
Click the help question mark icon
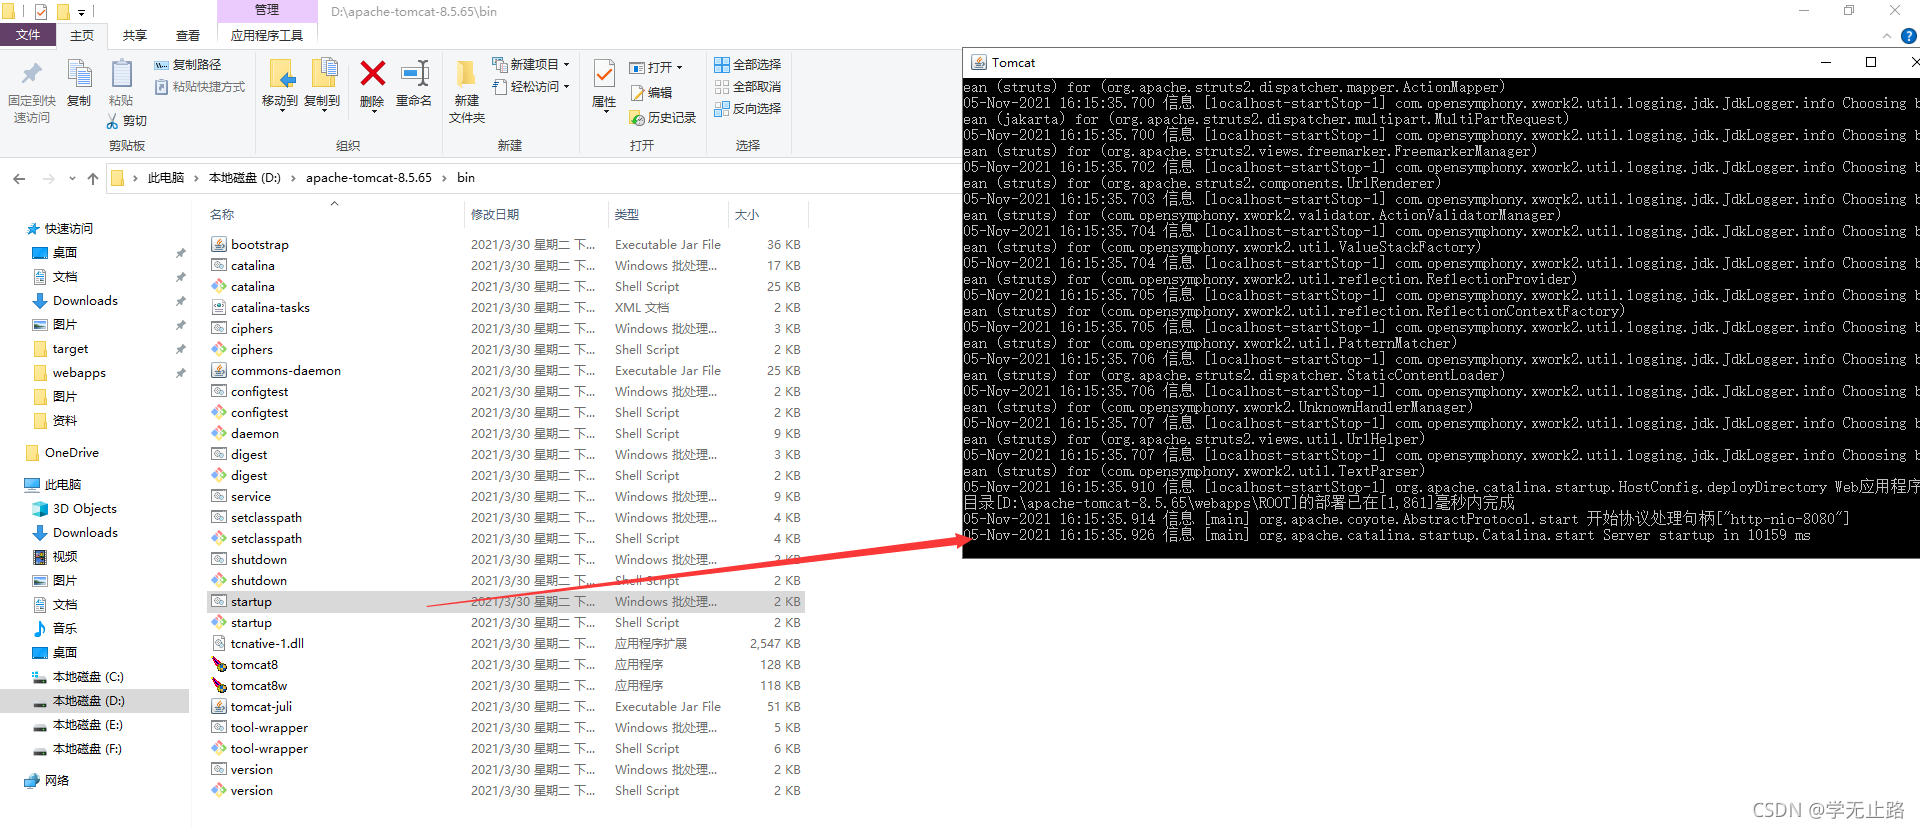[1908, 37]
